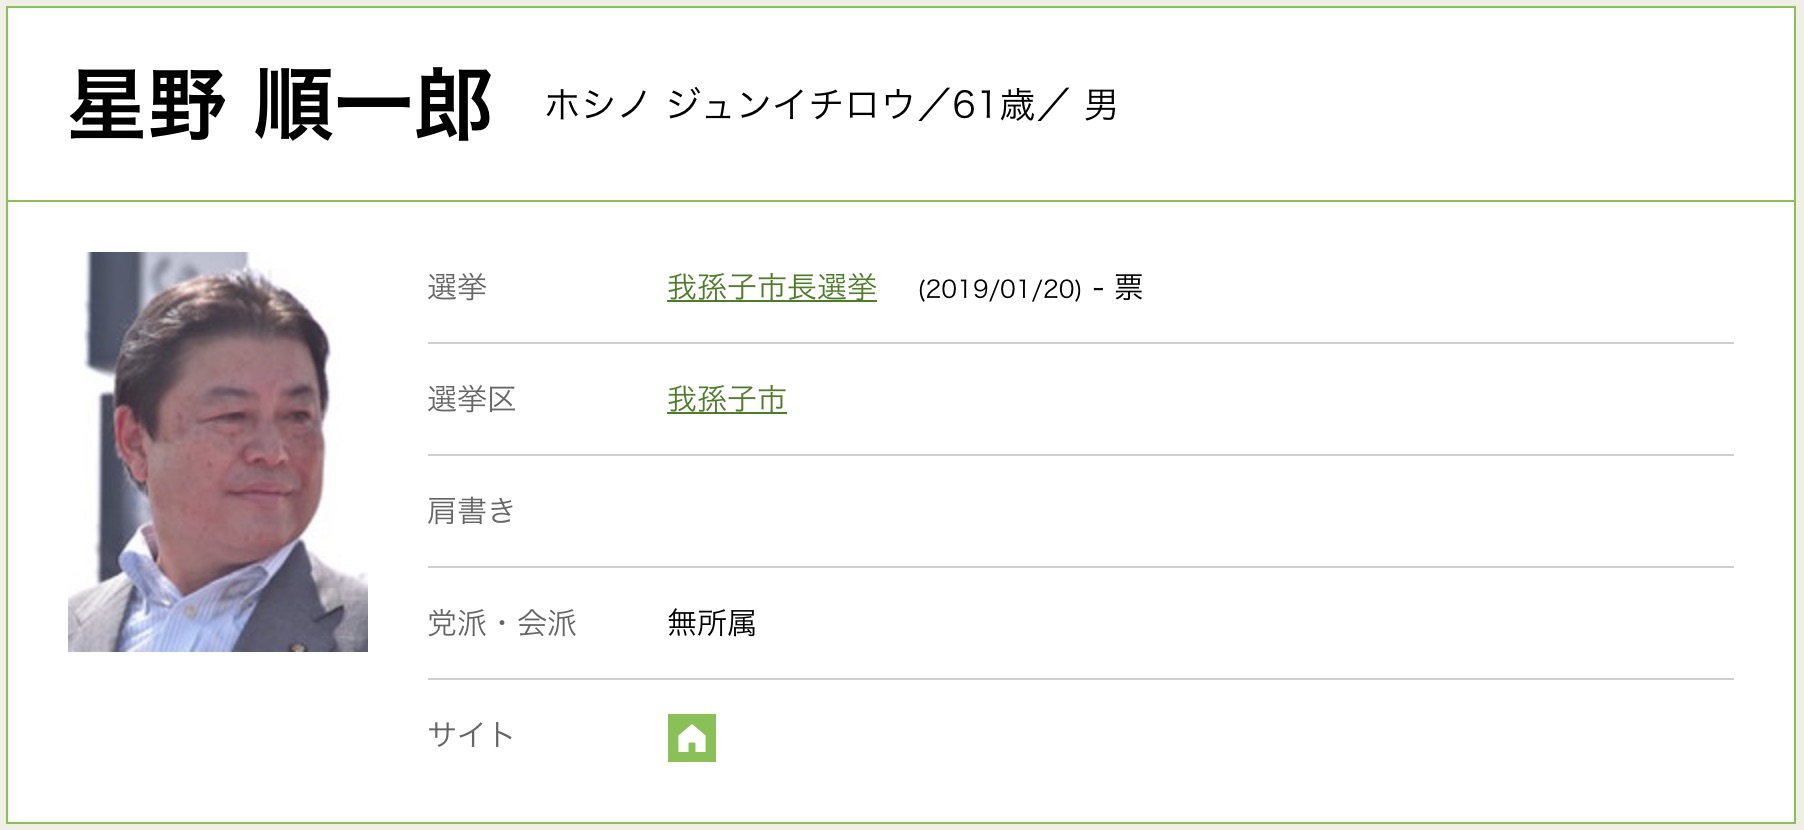Viewport: 1804px width, 830px height.
Task: Click the vote count text 票
Action: point(1128,288)
